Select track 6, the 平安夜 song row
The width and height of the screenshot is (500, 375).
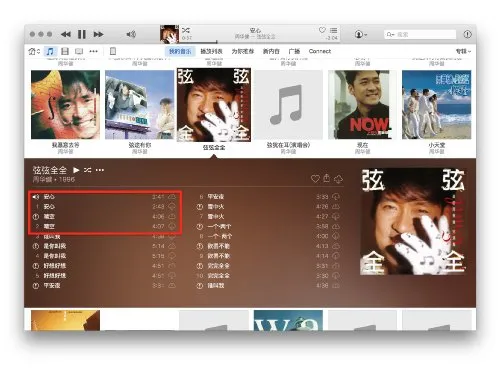click(268, 197)
